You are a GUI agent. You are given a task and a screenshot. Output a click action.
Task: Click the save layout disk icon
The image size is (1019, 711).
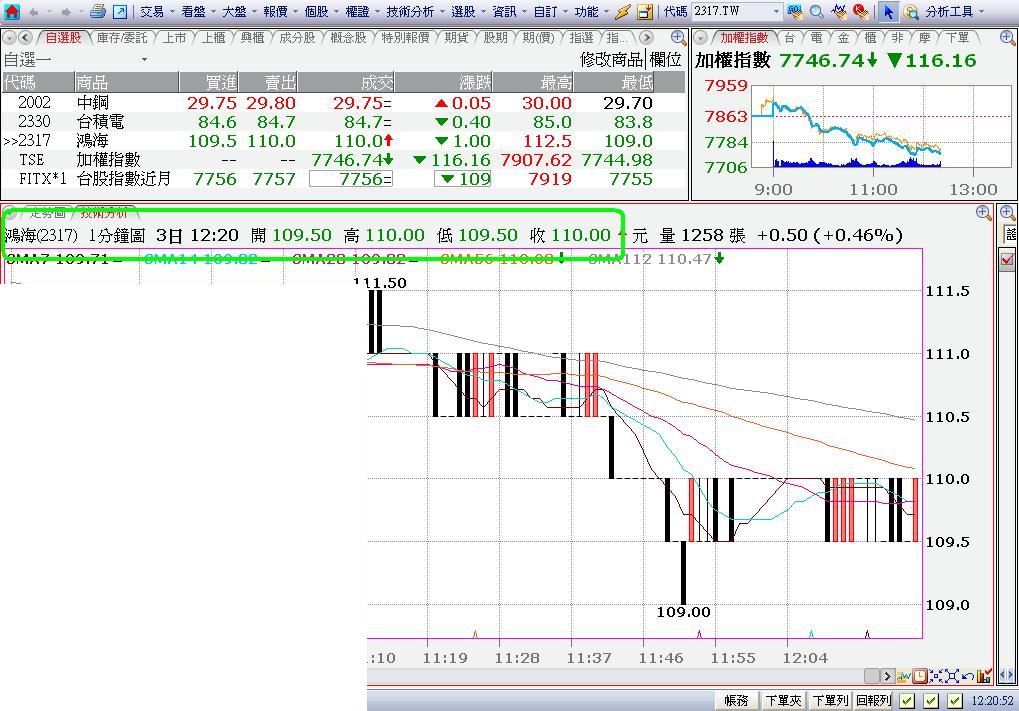[x=645, y=12]
